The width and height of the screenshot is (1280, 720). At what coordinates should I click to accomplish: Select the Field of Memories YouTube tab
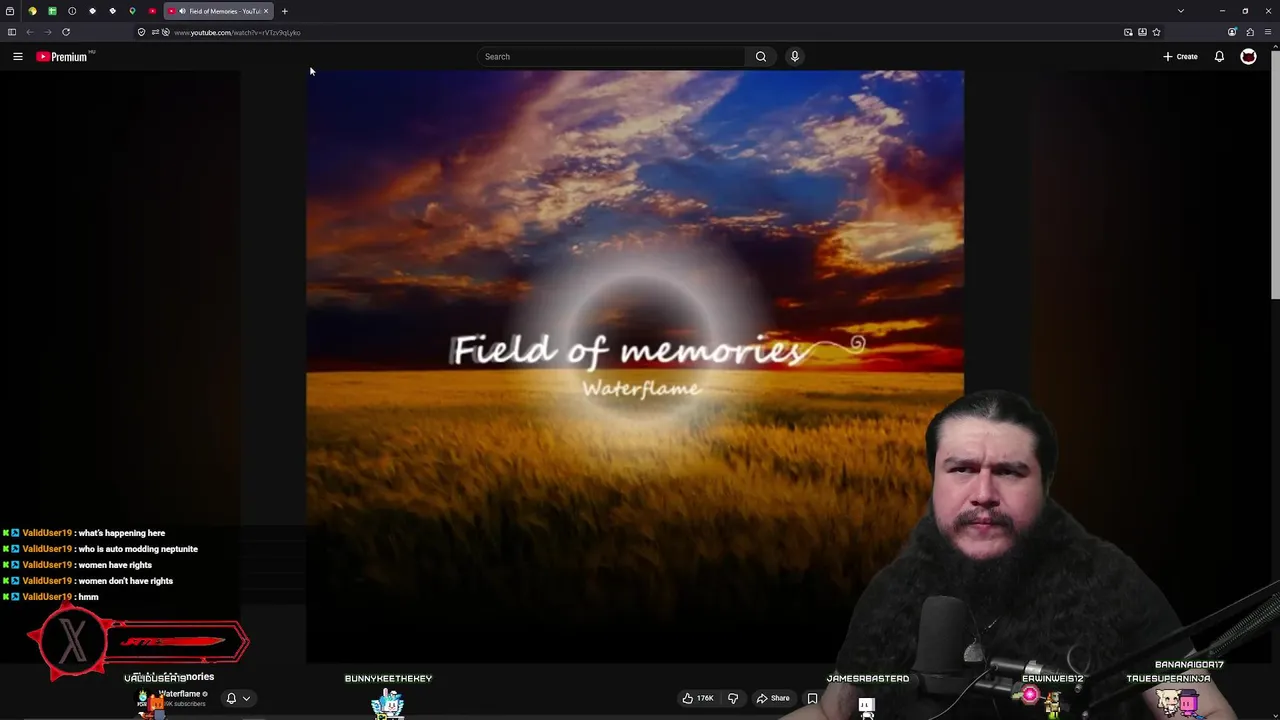[x=219, y=11]
